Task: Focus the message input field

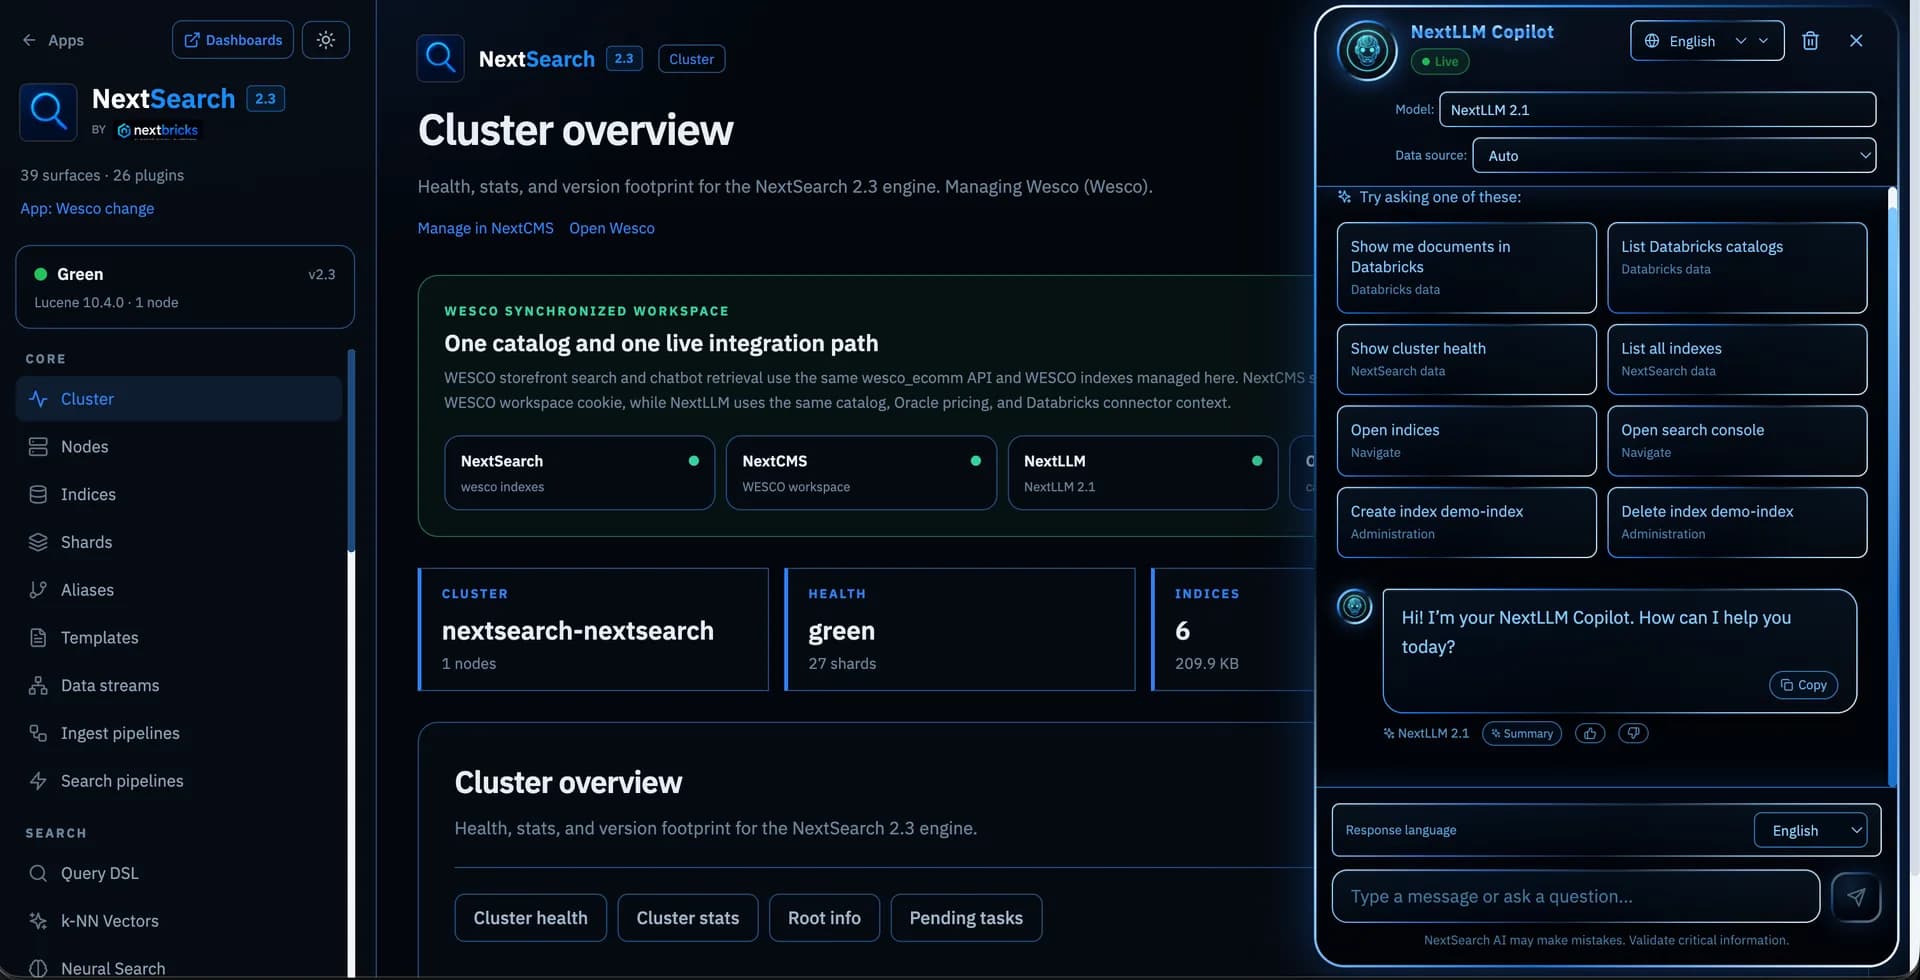Action: (1575, 897)
